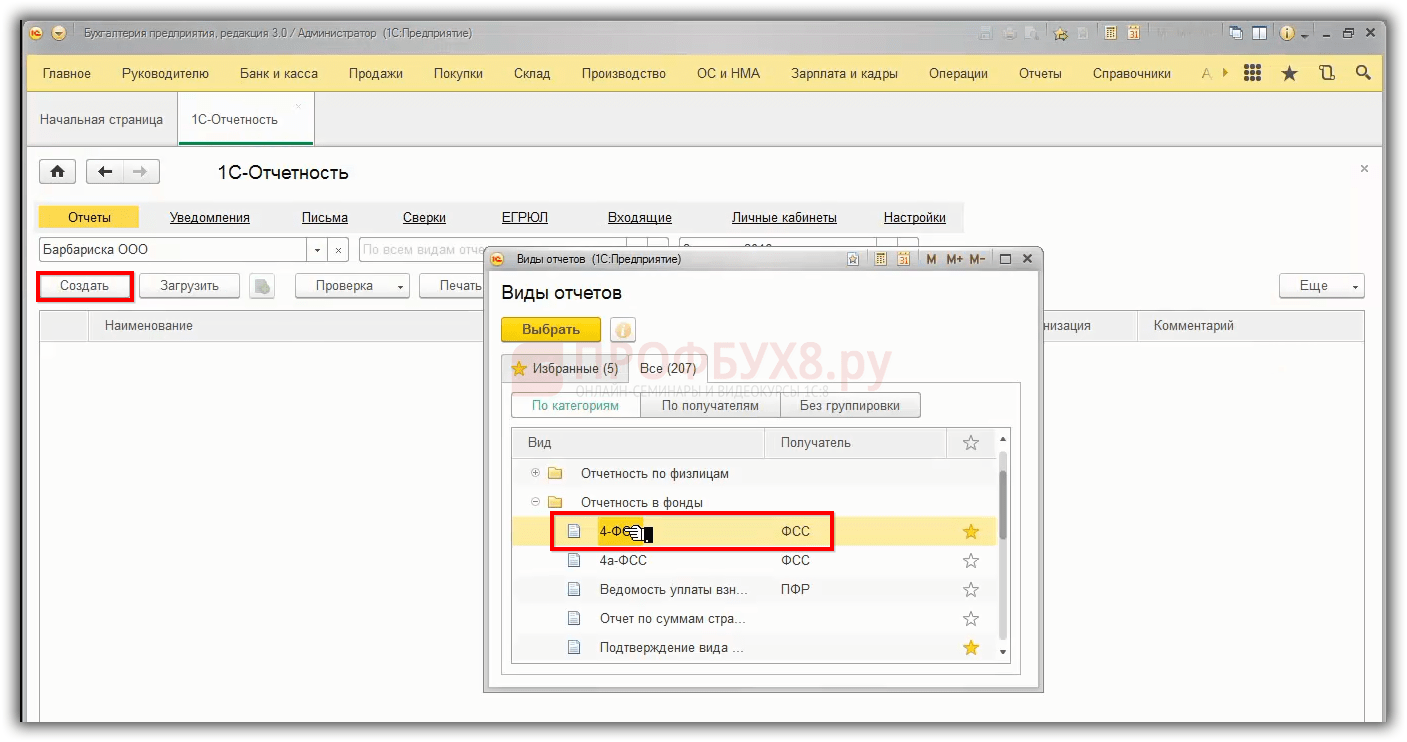Open the Проверка dropdown button
Image resolution: width=1407 pixels, height=742 pixels.
pyautogui.click(x=352, y=286)
